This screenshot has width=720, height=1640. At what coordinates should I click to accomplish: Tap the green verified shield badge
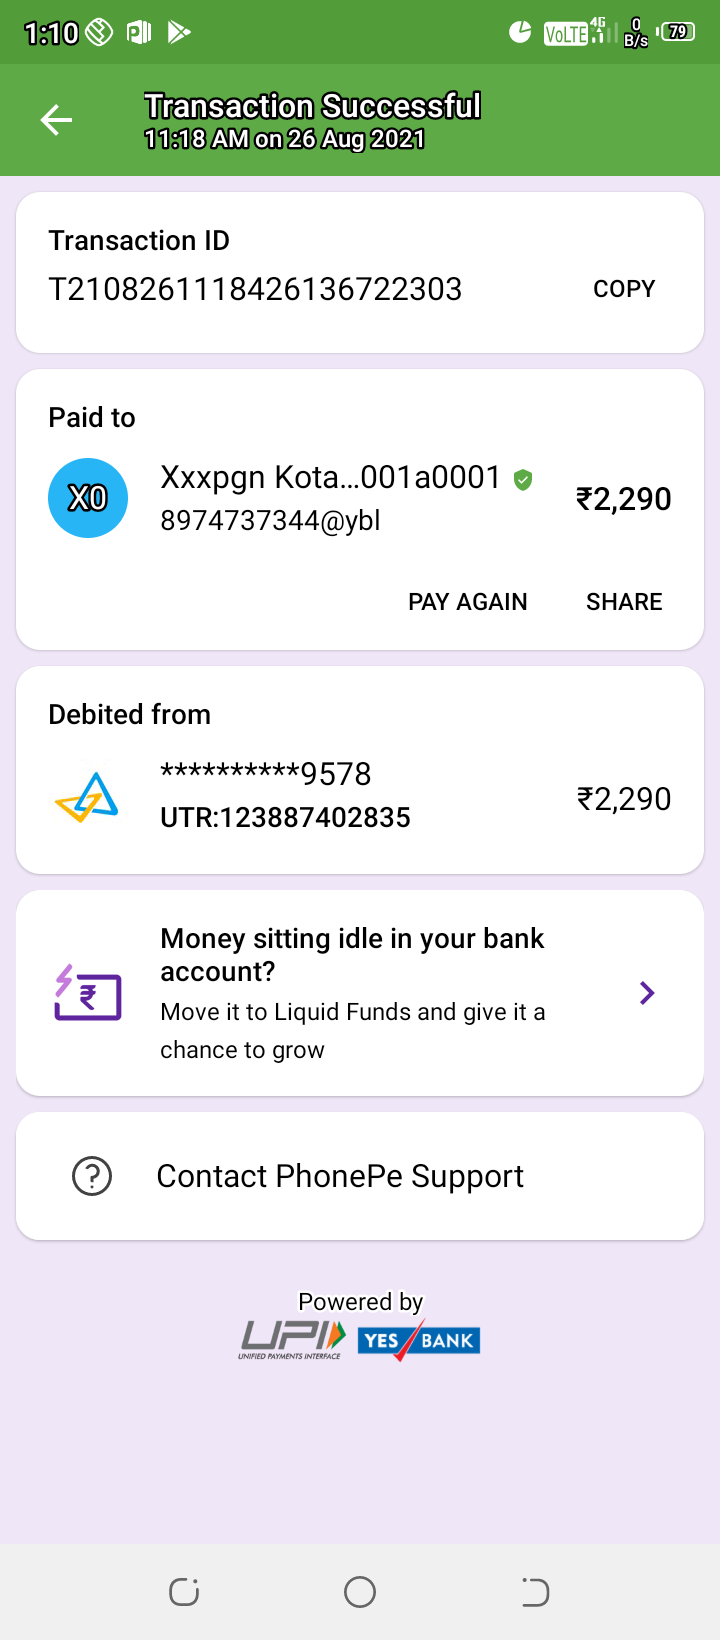[522, 480]
